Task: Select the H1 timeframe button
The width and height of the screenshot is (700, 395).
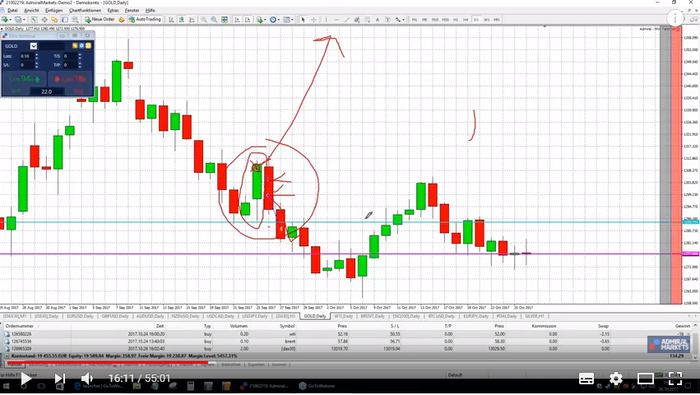Action: (x=455, y=20)
